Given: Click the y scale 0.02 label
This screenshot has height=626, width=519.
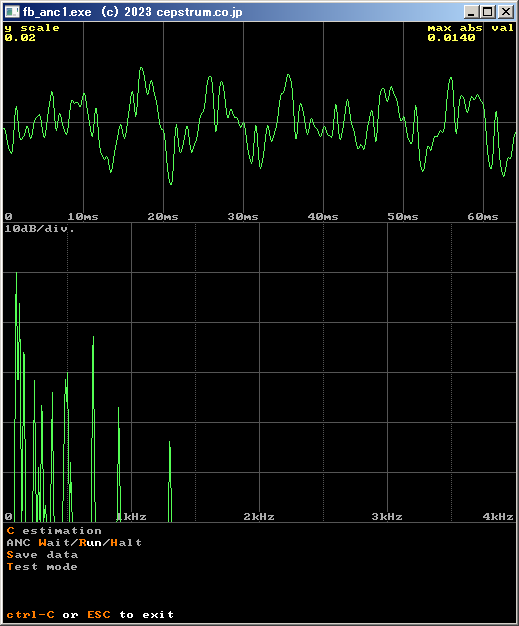Looking at the screenshot, I should [32, 33].
